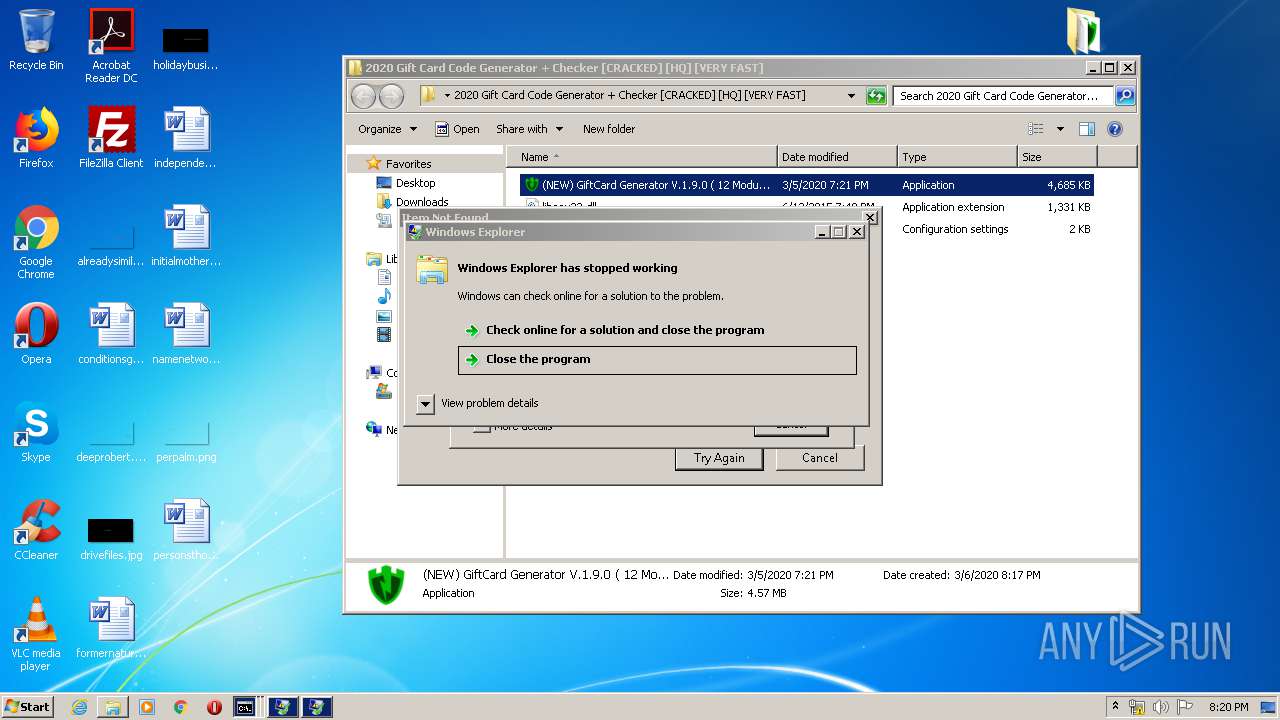Select the (NEW) GiftCard Generator application file
The width and height of the screenshot is (1280, 720).
pyautogui.click(x=807, y=185)
